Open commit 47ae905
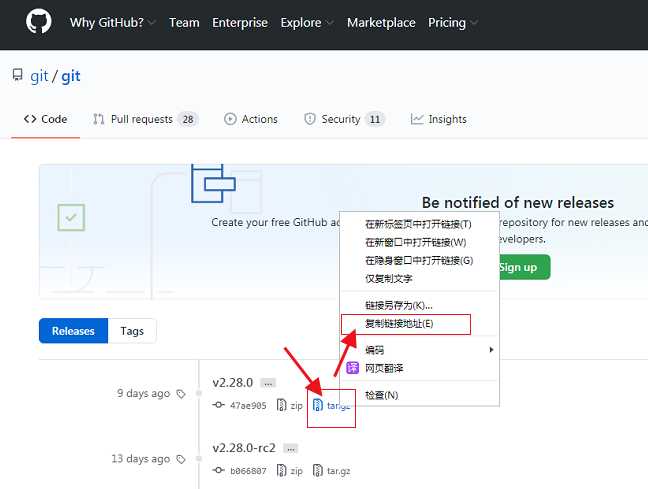The width and height of the screenshot is (648, 489). tap(248, 406)
